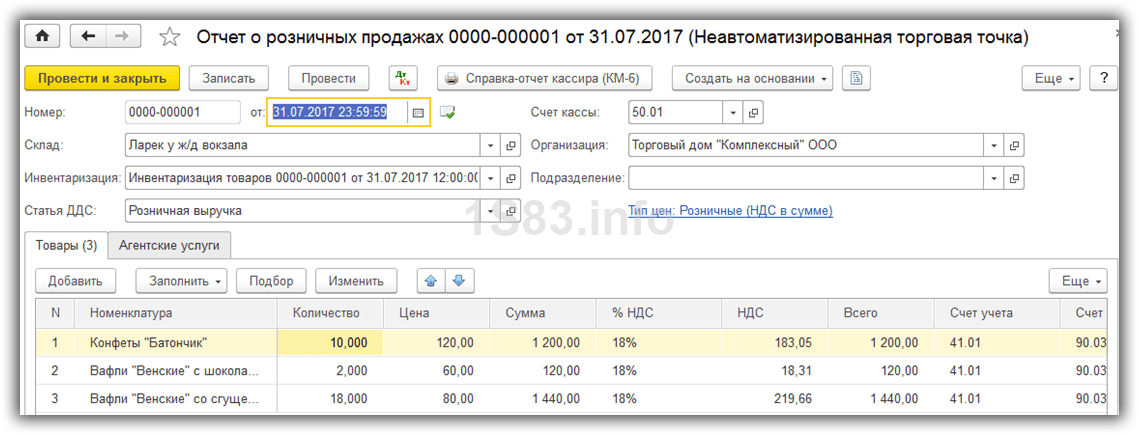The width and height of the screenshot is (1139, 435).
Task: Click the Склад field Ларек у ж/д вокзала
Action: click(x=302, y=145)
